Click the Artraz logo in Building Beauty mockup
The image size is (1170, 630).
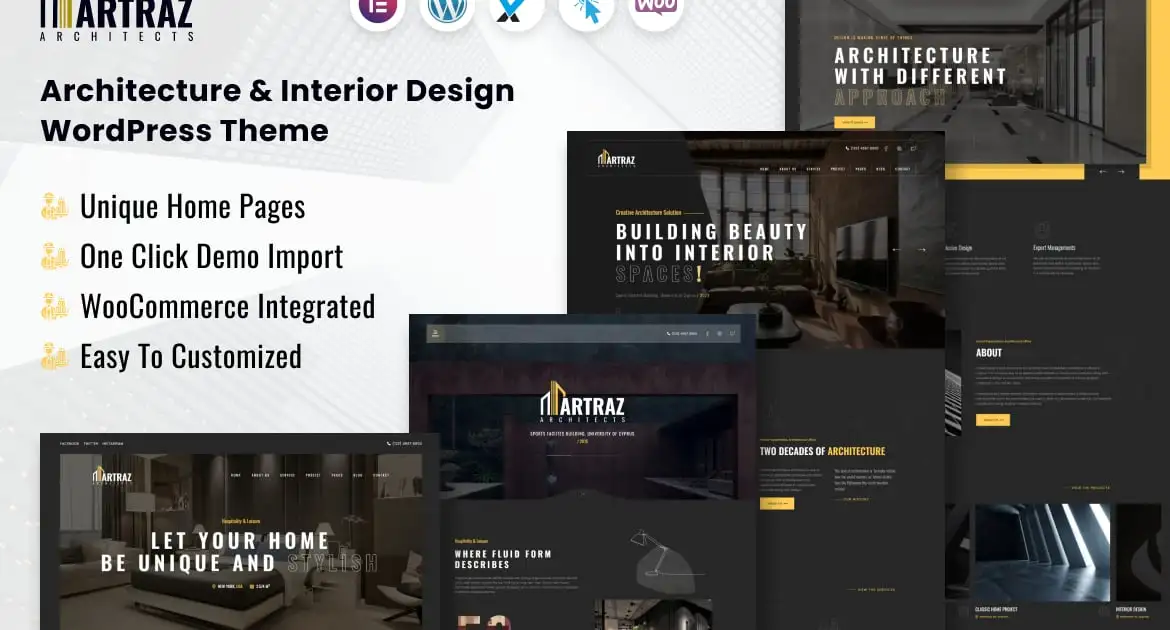click(x=616, y=159)
